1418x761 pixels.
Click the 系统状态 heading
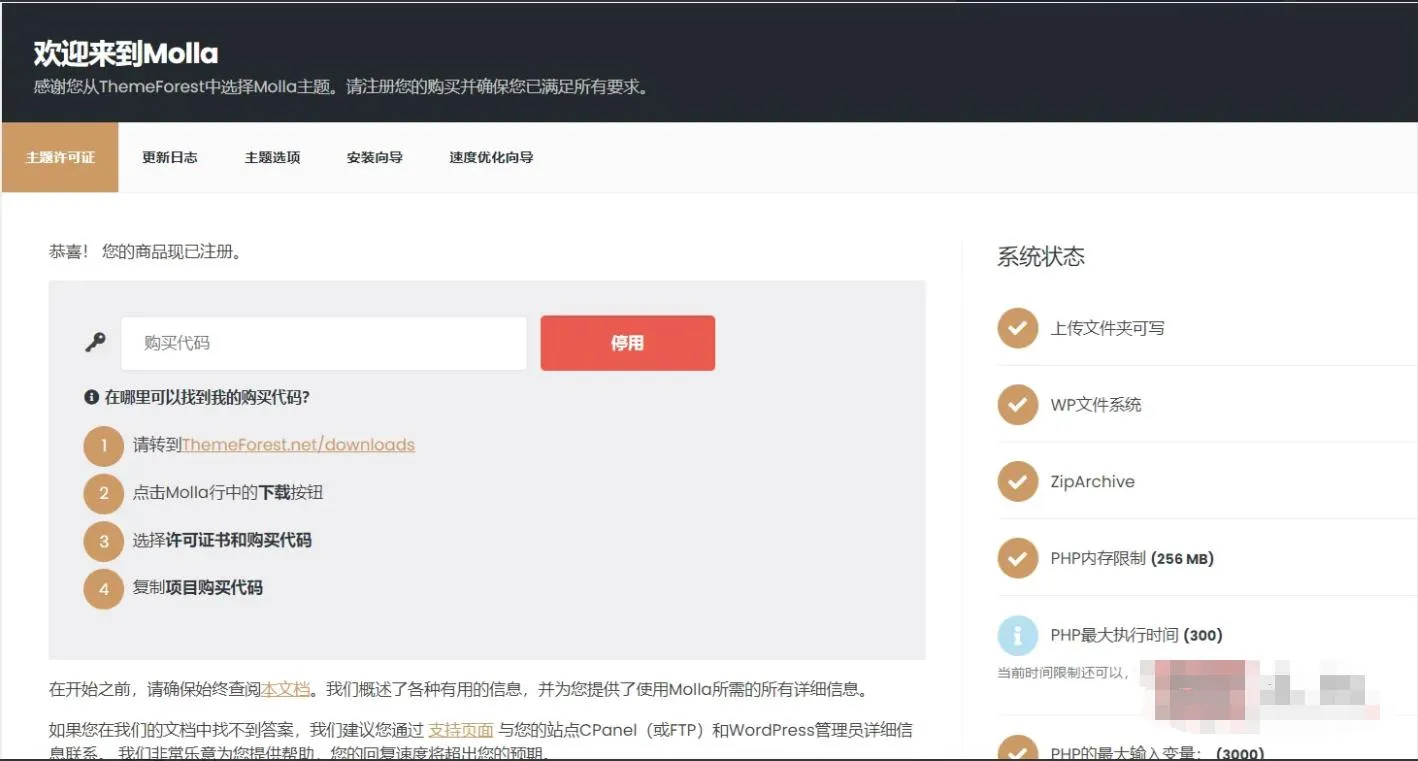[1041, 257]
